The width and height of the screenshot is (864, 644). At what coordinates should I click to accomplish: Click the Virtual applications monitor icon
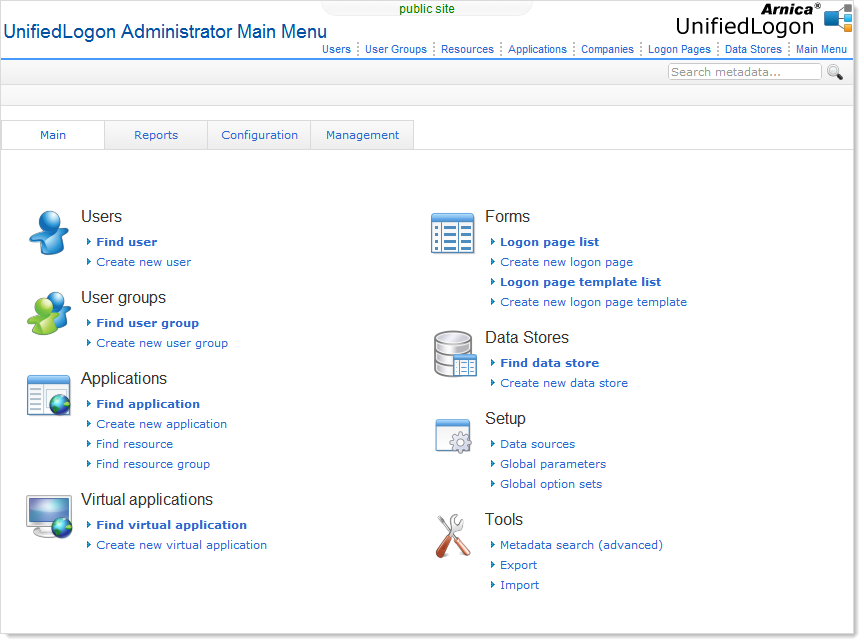[49, 516]
